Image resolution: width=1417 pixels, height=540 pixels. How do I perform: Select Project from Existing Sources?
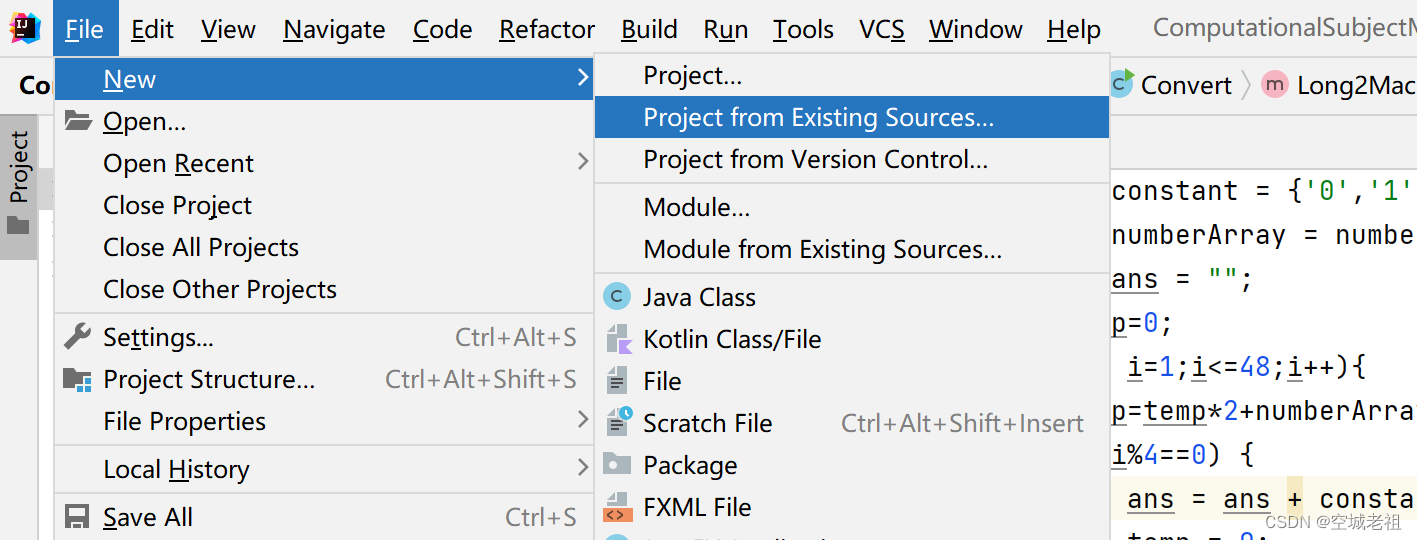click(818, 117)
